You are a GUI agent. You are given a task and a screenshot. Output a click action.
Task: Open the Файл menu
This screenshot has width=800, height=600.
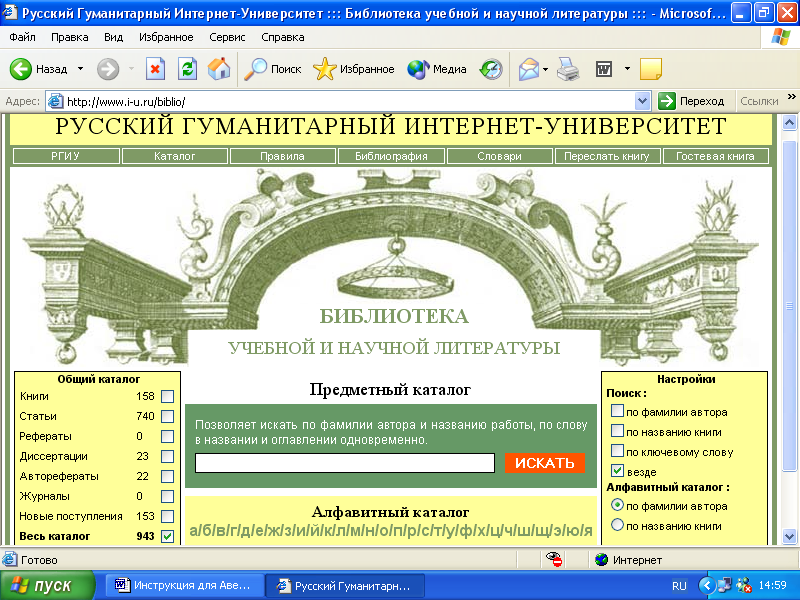pyautogui.click(x=22, y=37)
